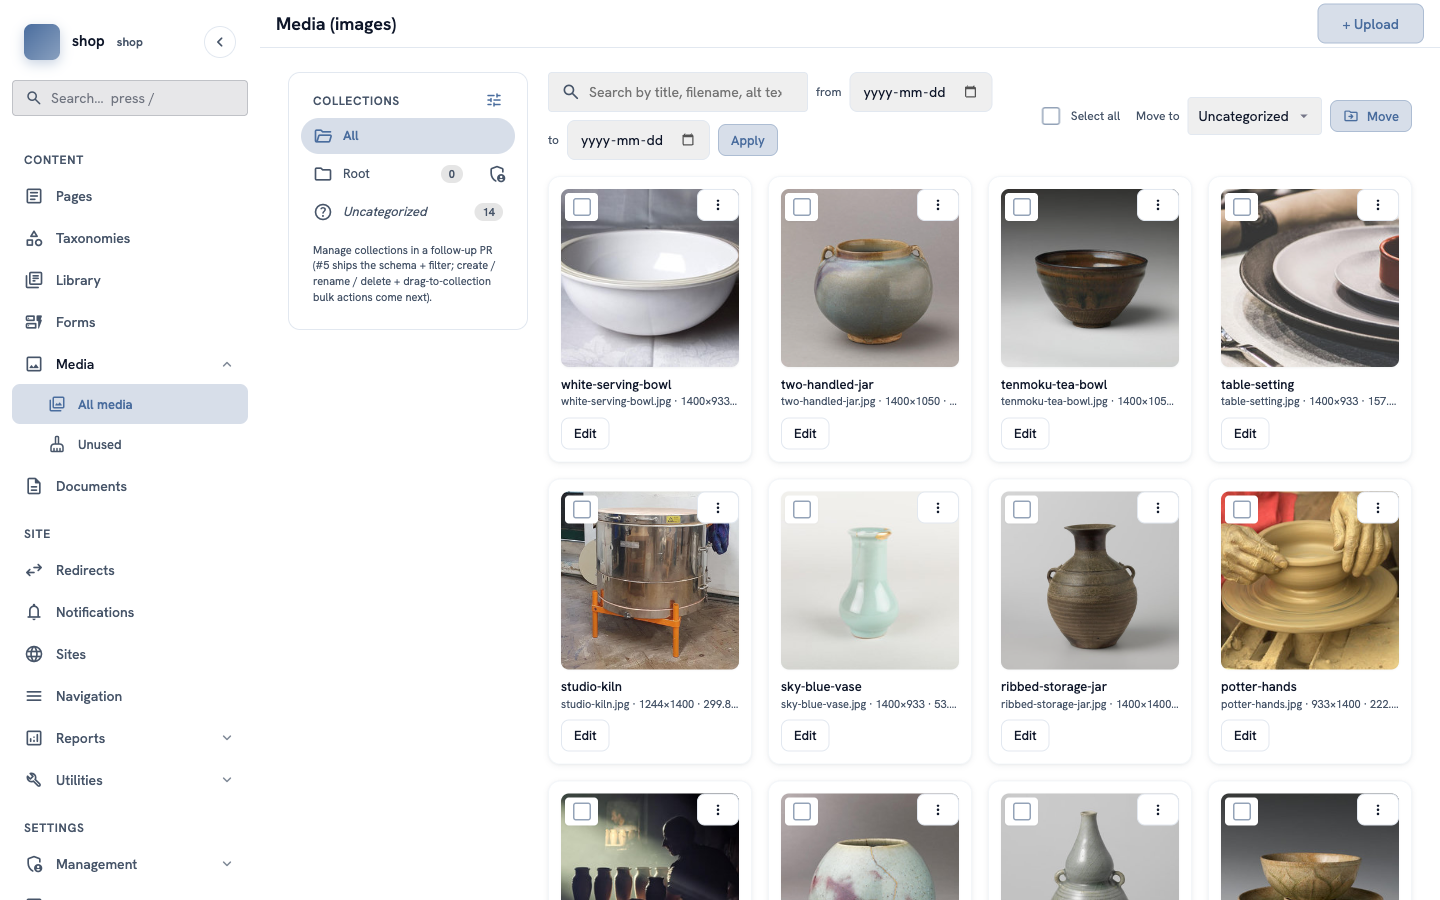Collapse sidebar with chevron button
The width and height of the screenshot is (1440, 900).
point(220,42)
